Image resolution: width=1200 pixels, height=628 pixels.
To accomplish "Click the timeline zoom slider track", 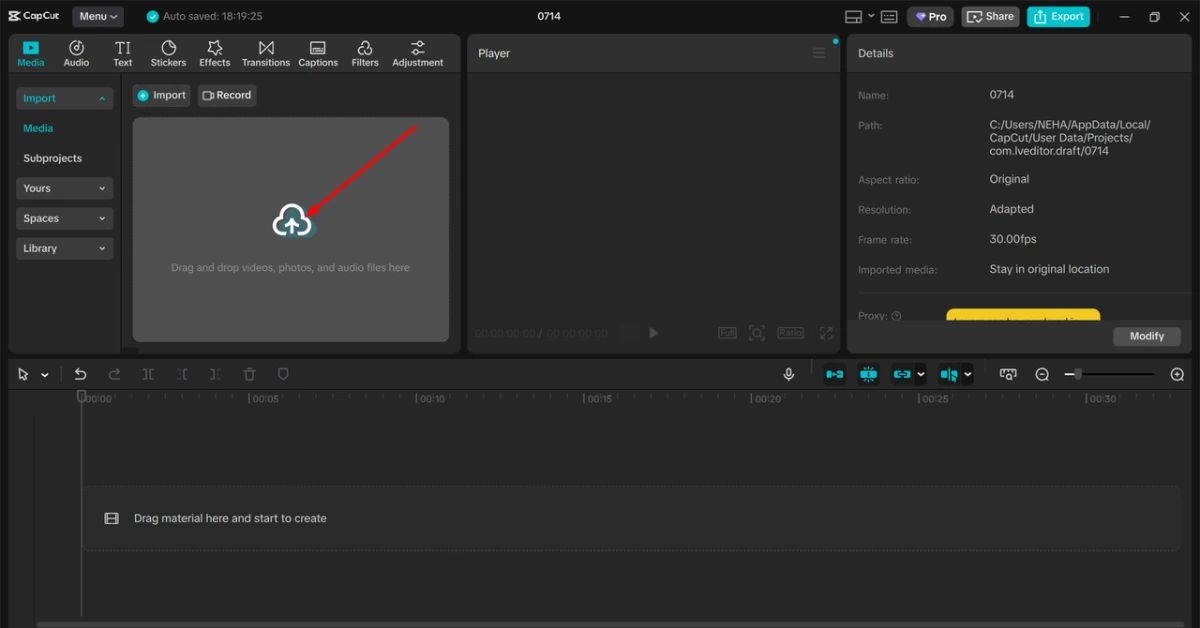I will [x=1115, y=374].
